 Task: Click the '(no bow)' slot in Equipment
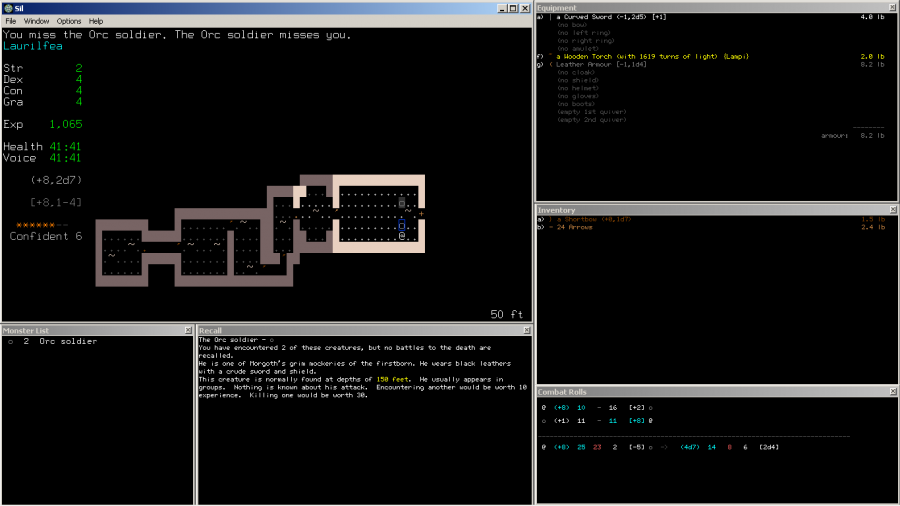click(x=572, y=25)
